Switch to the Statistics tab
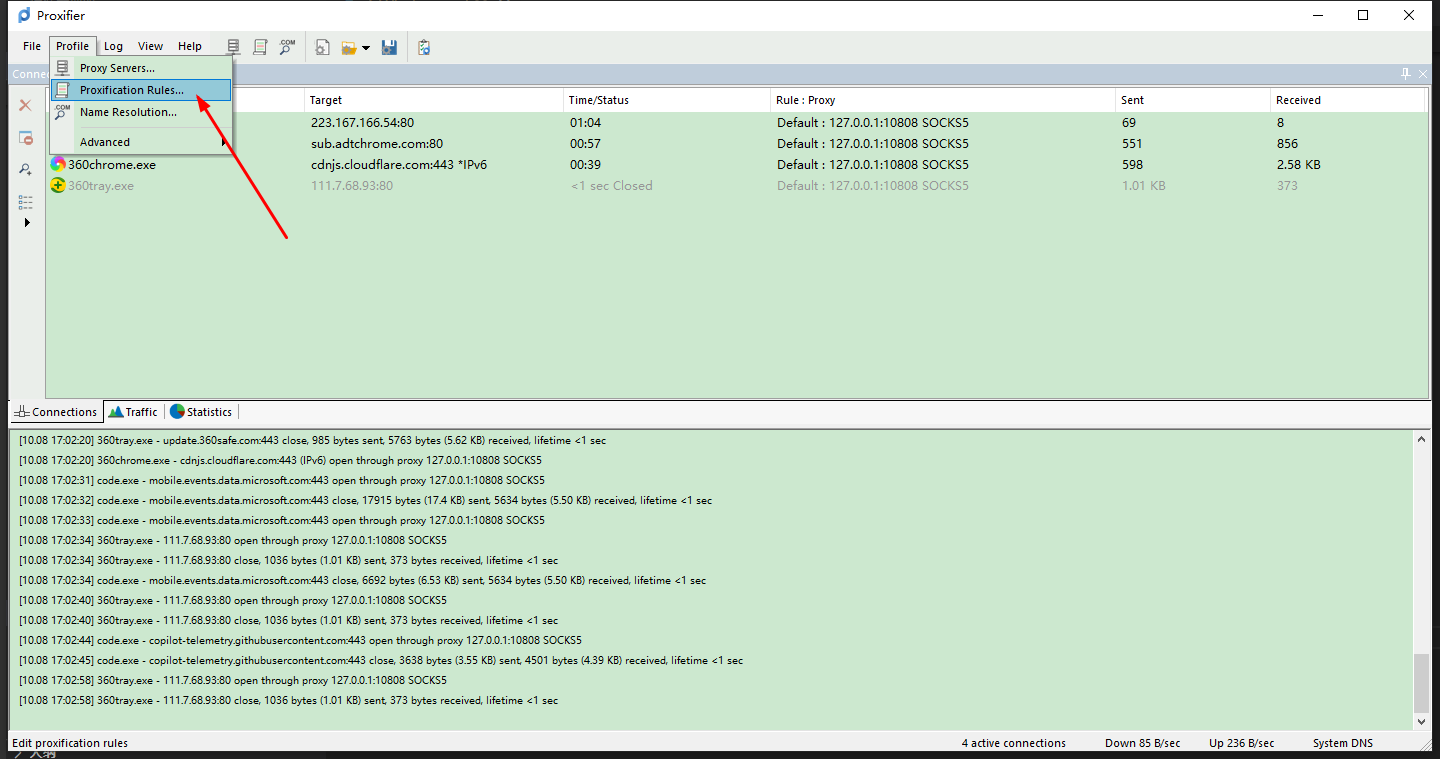 pyautogui.click(x=201, y=412)
